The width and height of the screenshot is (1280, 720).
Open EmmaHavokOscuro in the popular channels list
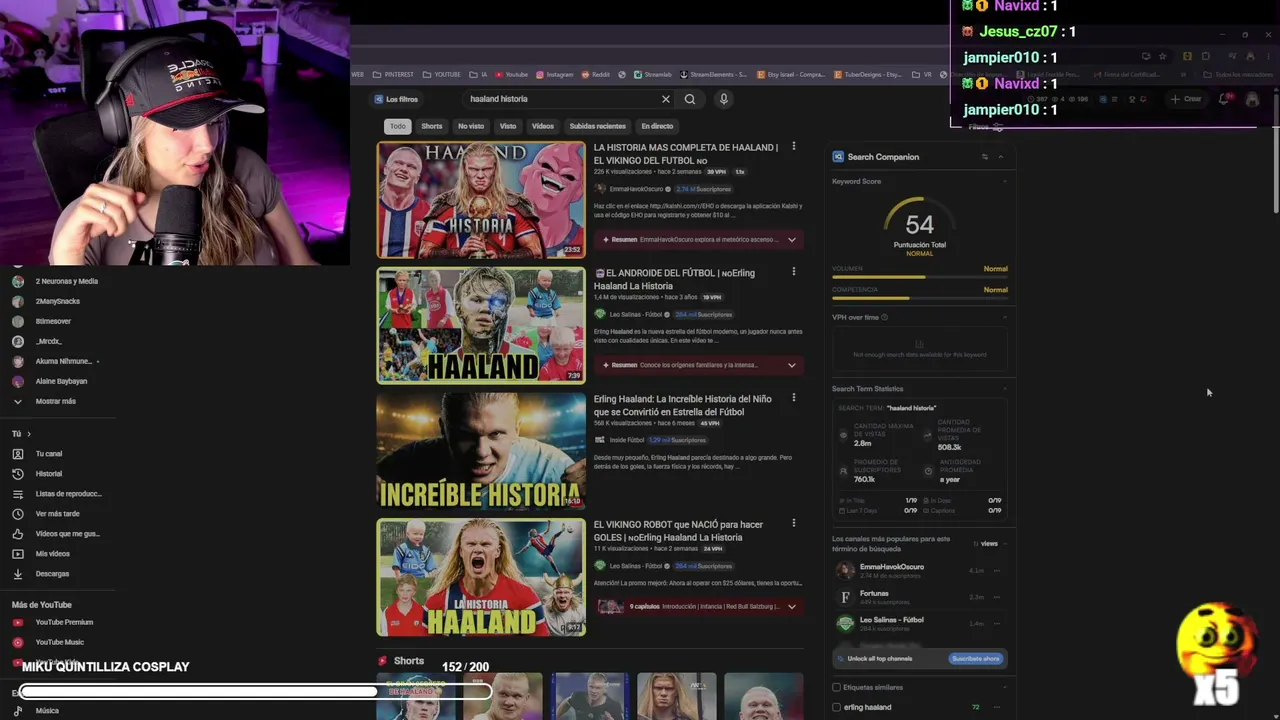coord(892,567)
